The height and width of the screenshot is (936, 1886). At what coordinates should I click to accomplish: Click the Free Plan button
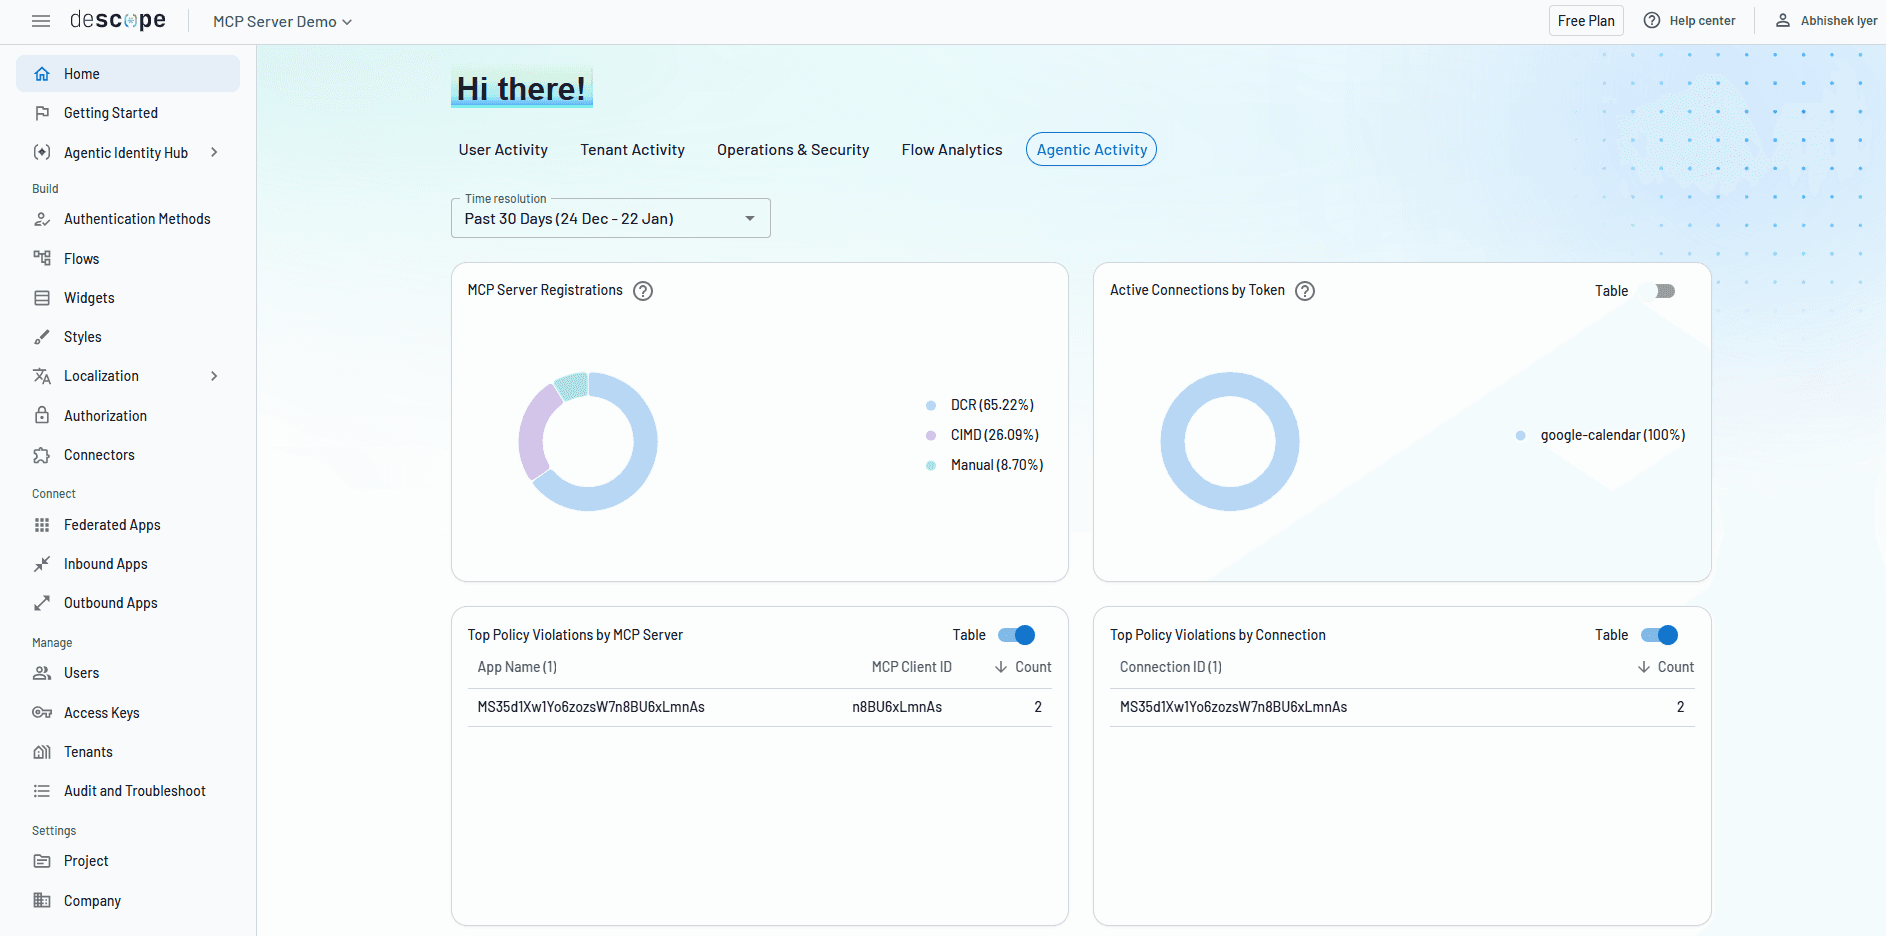1586,20
